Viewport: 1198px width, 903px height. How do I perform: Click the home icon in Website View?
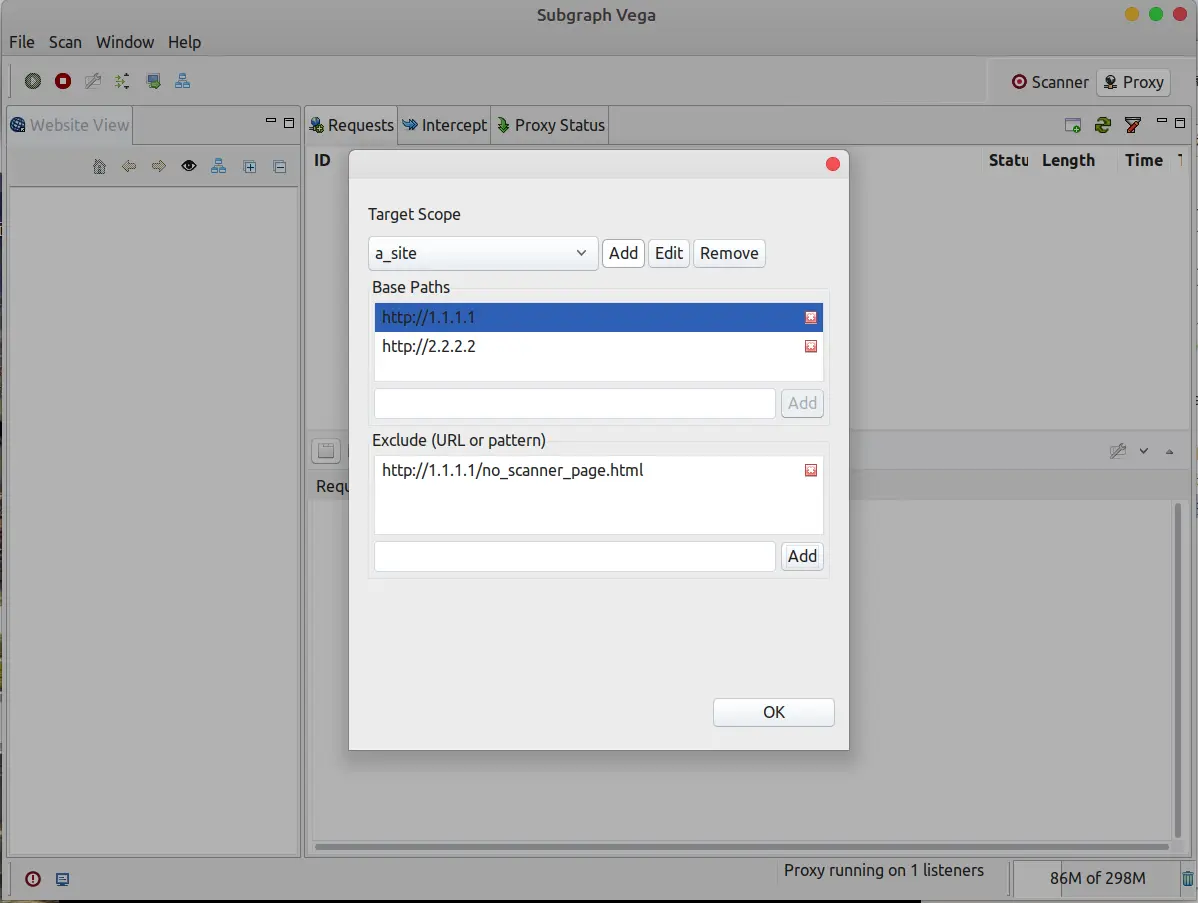click(x=99, y=166)
